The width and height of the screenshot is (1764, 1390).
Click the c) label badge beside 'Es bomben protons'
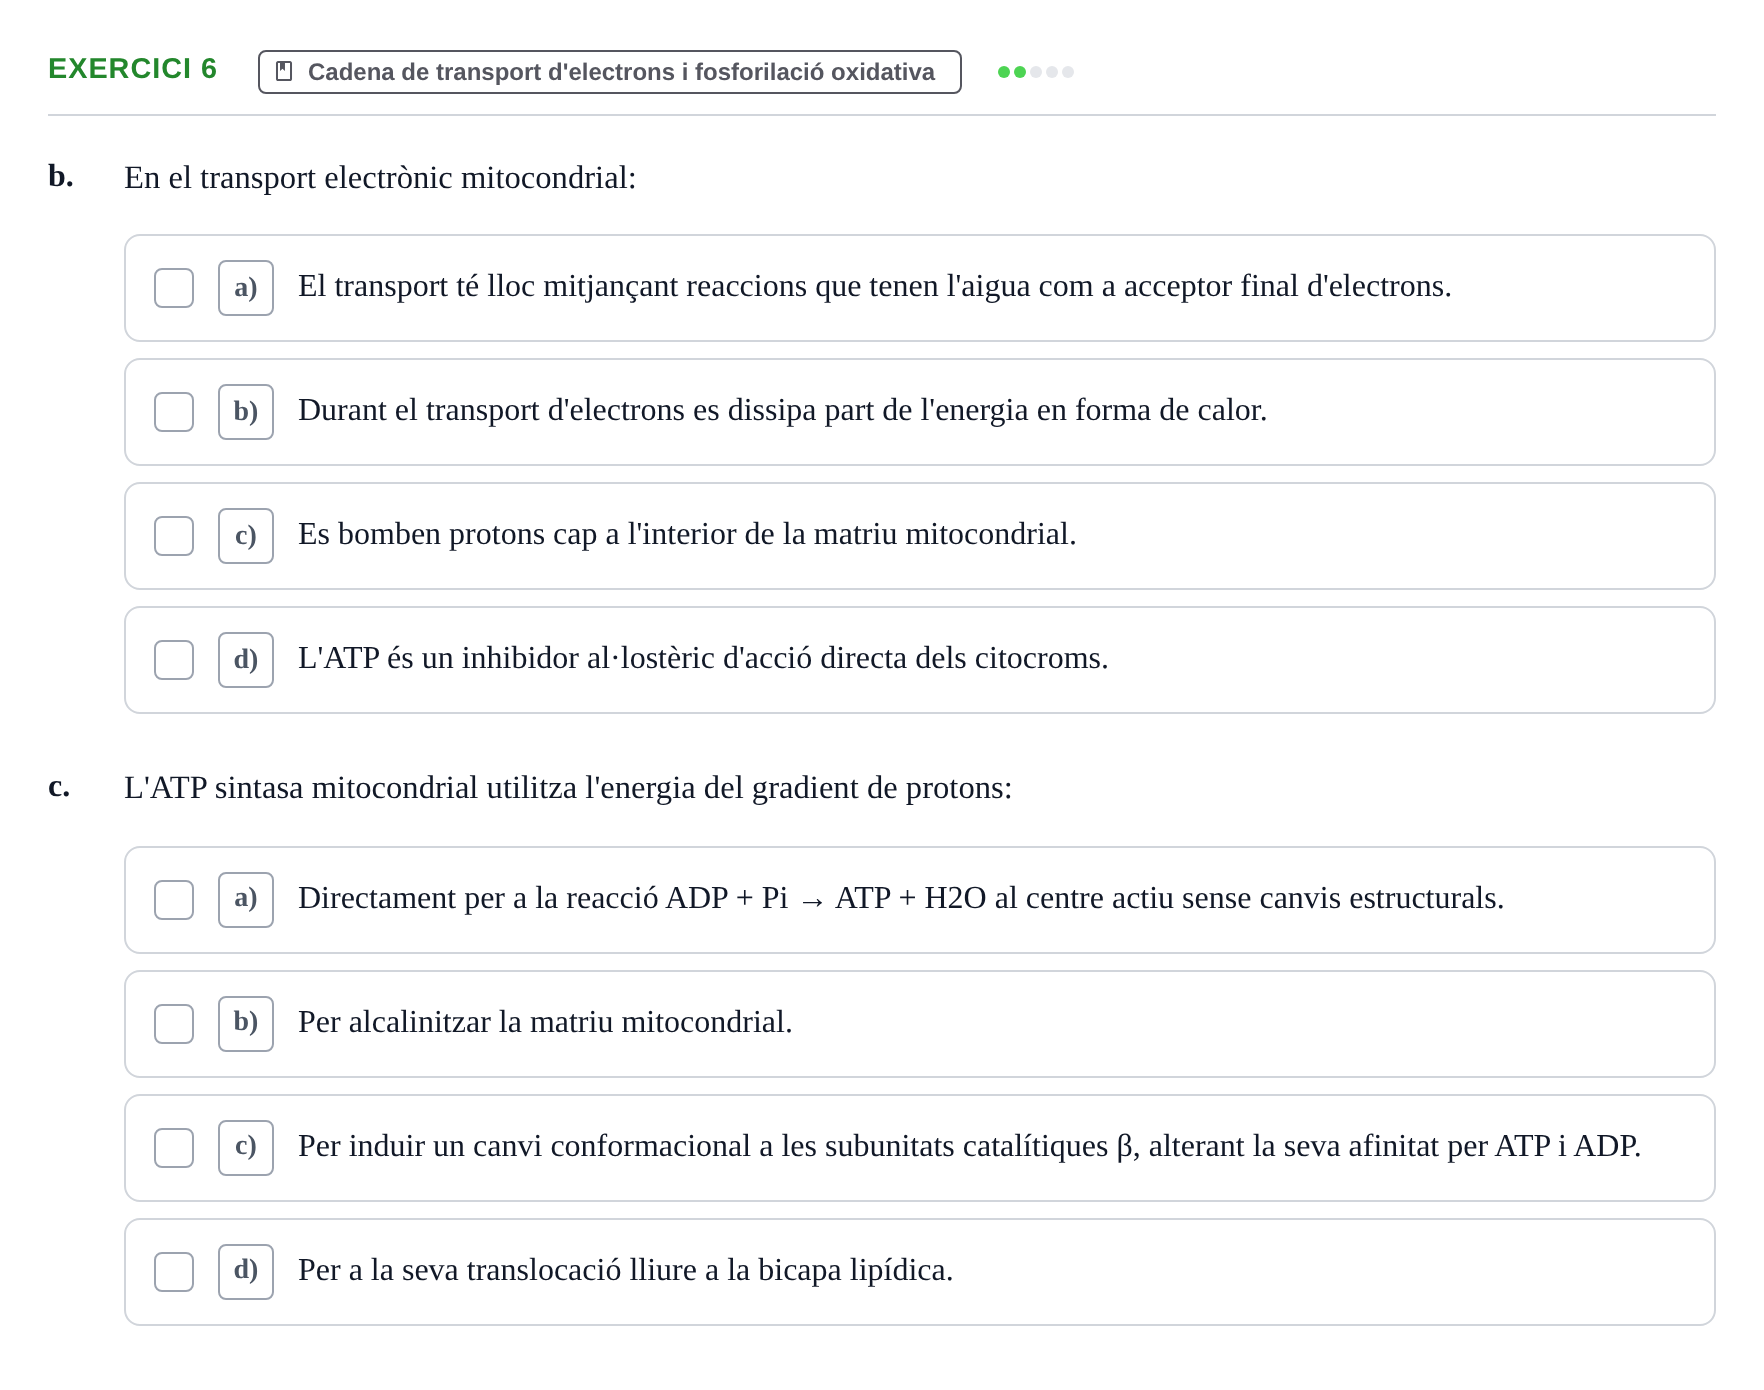246,536
